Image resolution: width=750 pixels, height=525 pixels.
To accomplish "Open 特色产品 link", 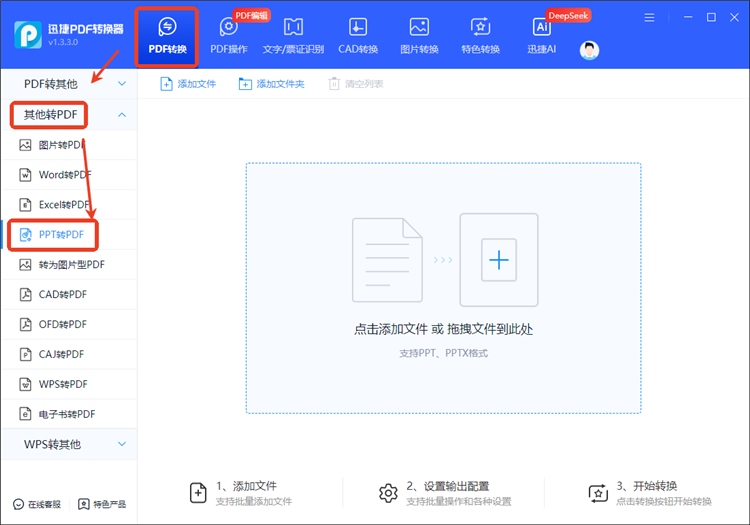I will (x=102, y=504).
